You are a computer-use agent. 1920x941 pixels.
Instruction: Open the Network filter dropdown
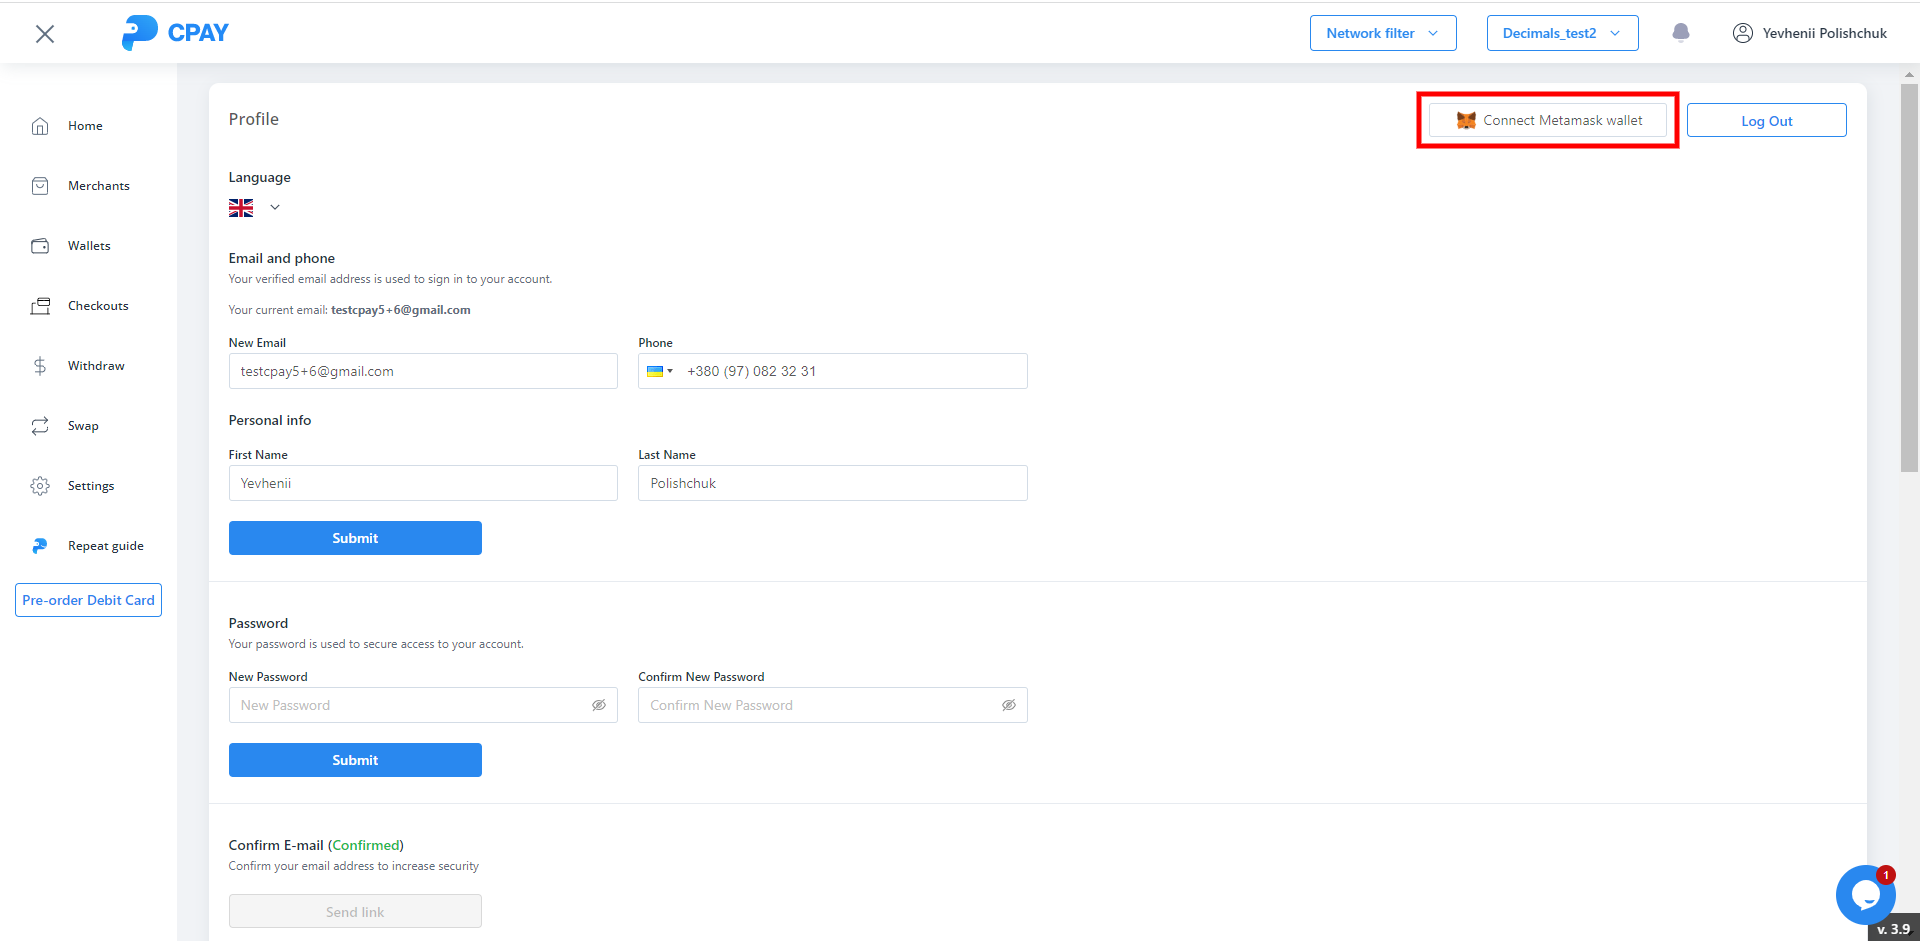tap(1382, 33)
